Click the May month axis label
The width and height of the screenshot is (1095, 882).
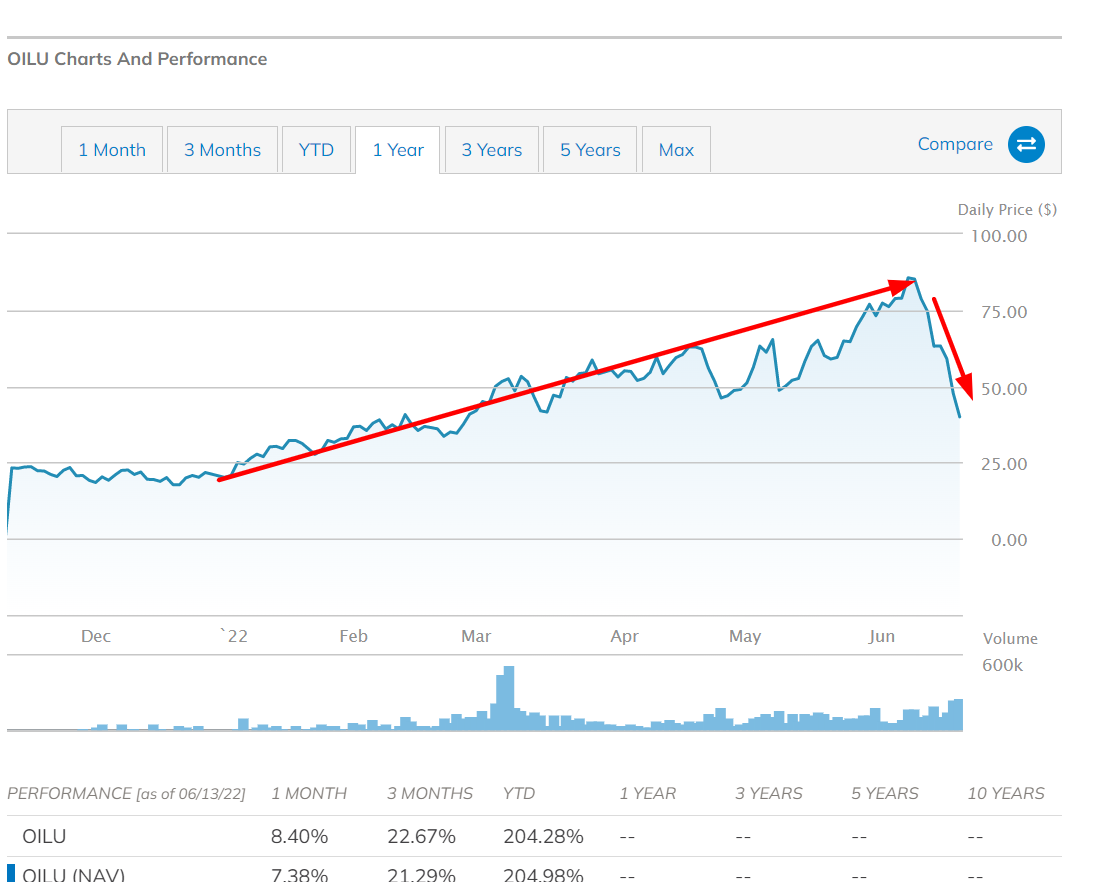(745, 636)
